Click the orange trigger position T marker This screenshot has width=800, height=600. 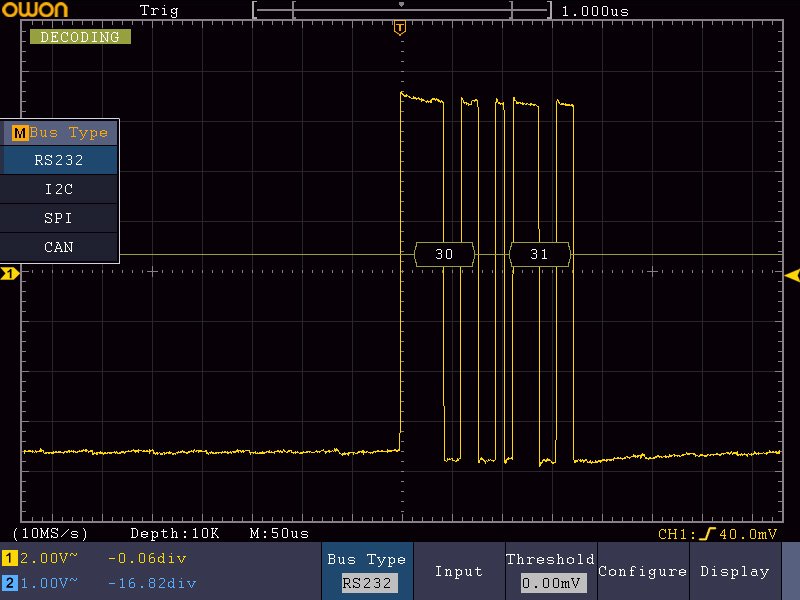(x=400, y=28)
